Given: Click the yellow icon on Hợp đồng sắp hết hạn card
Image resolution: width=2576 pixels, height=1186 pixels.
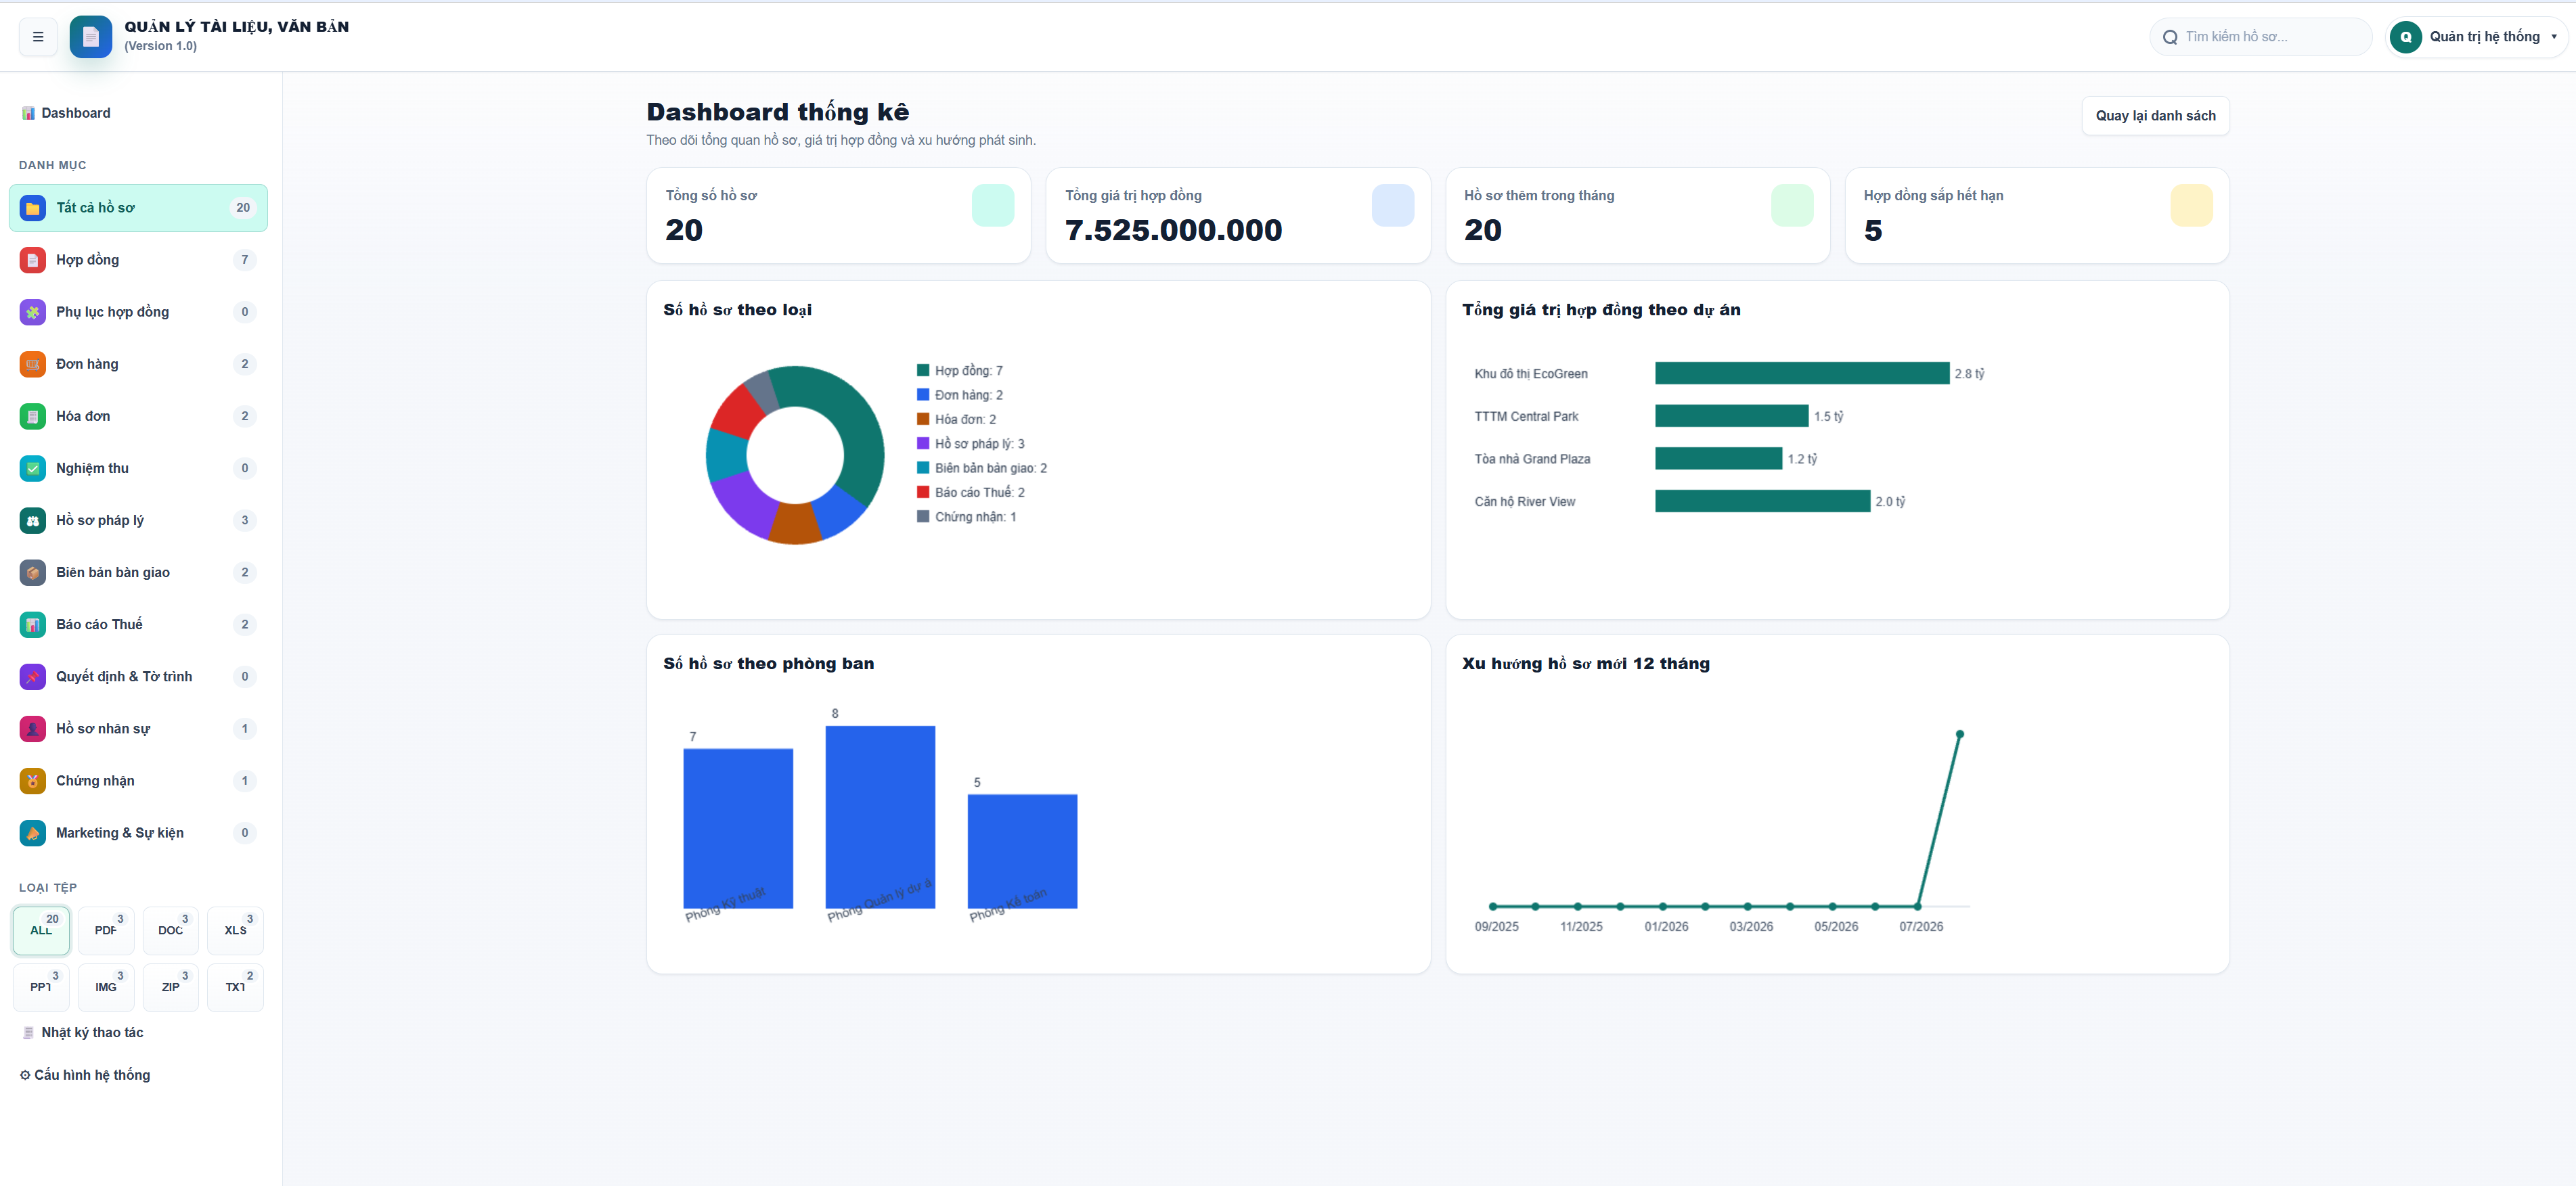Looking at the screenshot, I should coord(2191,205).
